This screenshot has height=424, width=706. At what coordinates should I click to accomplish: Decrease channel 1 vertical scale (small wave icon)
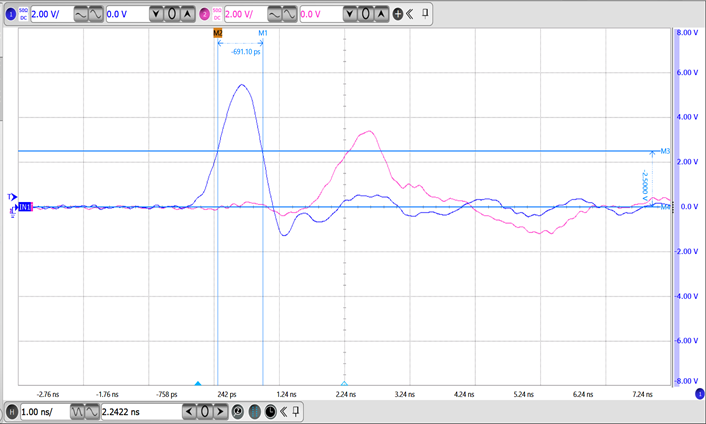coord(80,14)
